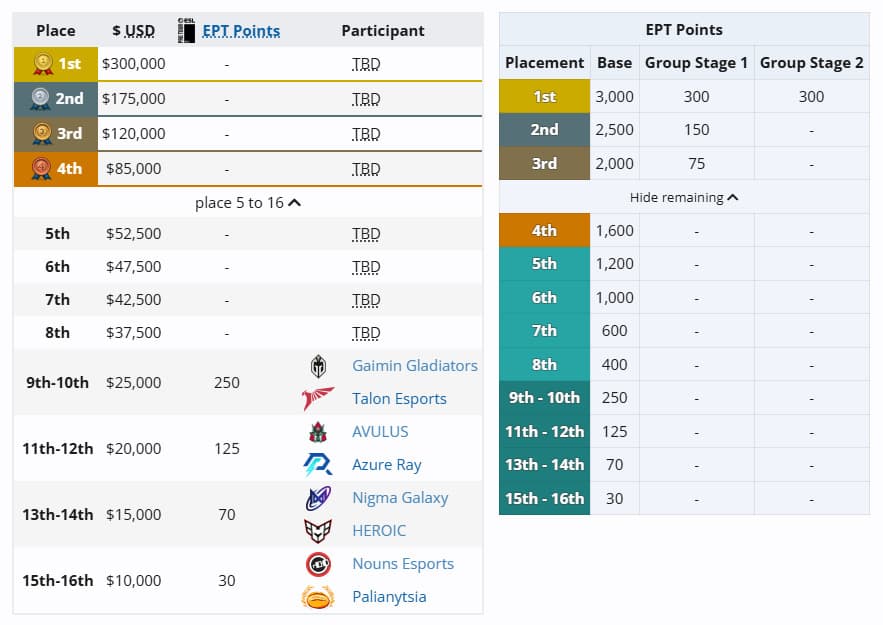Viewport: 883px width, 625px height.
Task: Click the '$ USD' column header
Action: point(133,30)
